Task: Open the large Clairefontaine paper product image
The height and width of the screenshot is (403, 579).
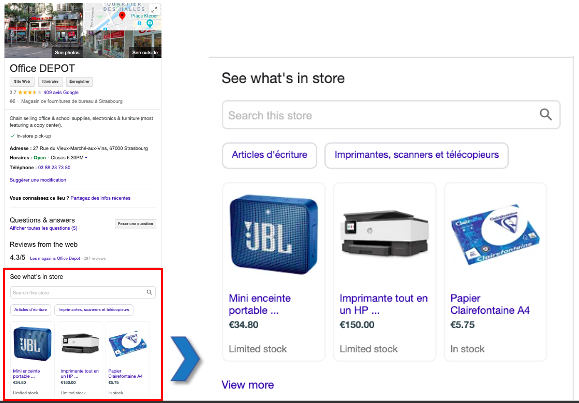Action: coord(495,234)
